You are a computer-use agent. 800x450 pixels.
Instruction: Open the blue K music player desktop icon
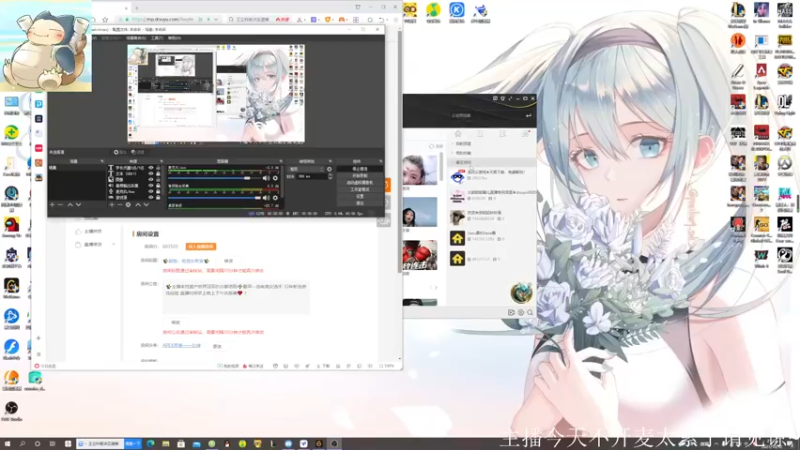(457, 12)
